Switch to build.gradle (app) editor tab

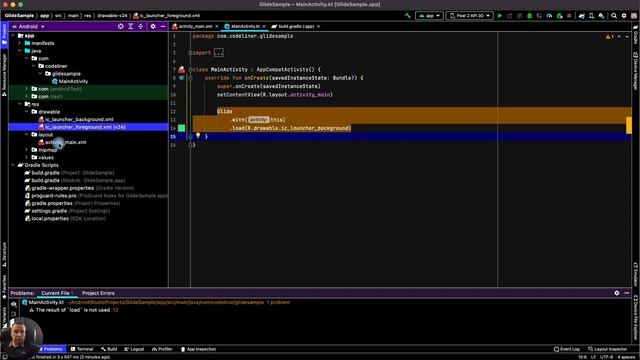[x=296, y=26]
